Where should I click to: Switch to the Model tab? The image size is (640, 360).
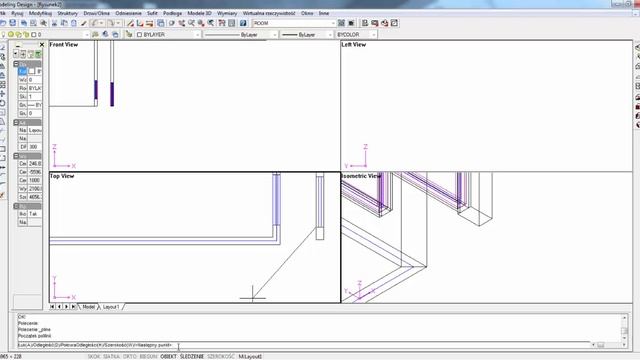click(88, 307)
